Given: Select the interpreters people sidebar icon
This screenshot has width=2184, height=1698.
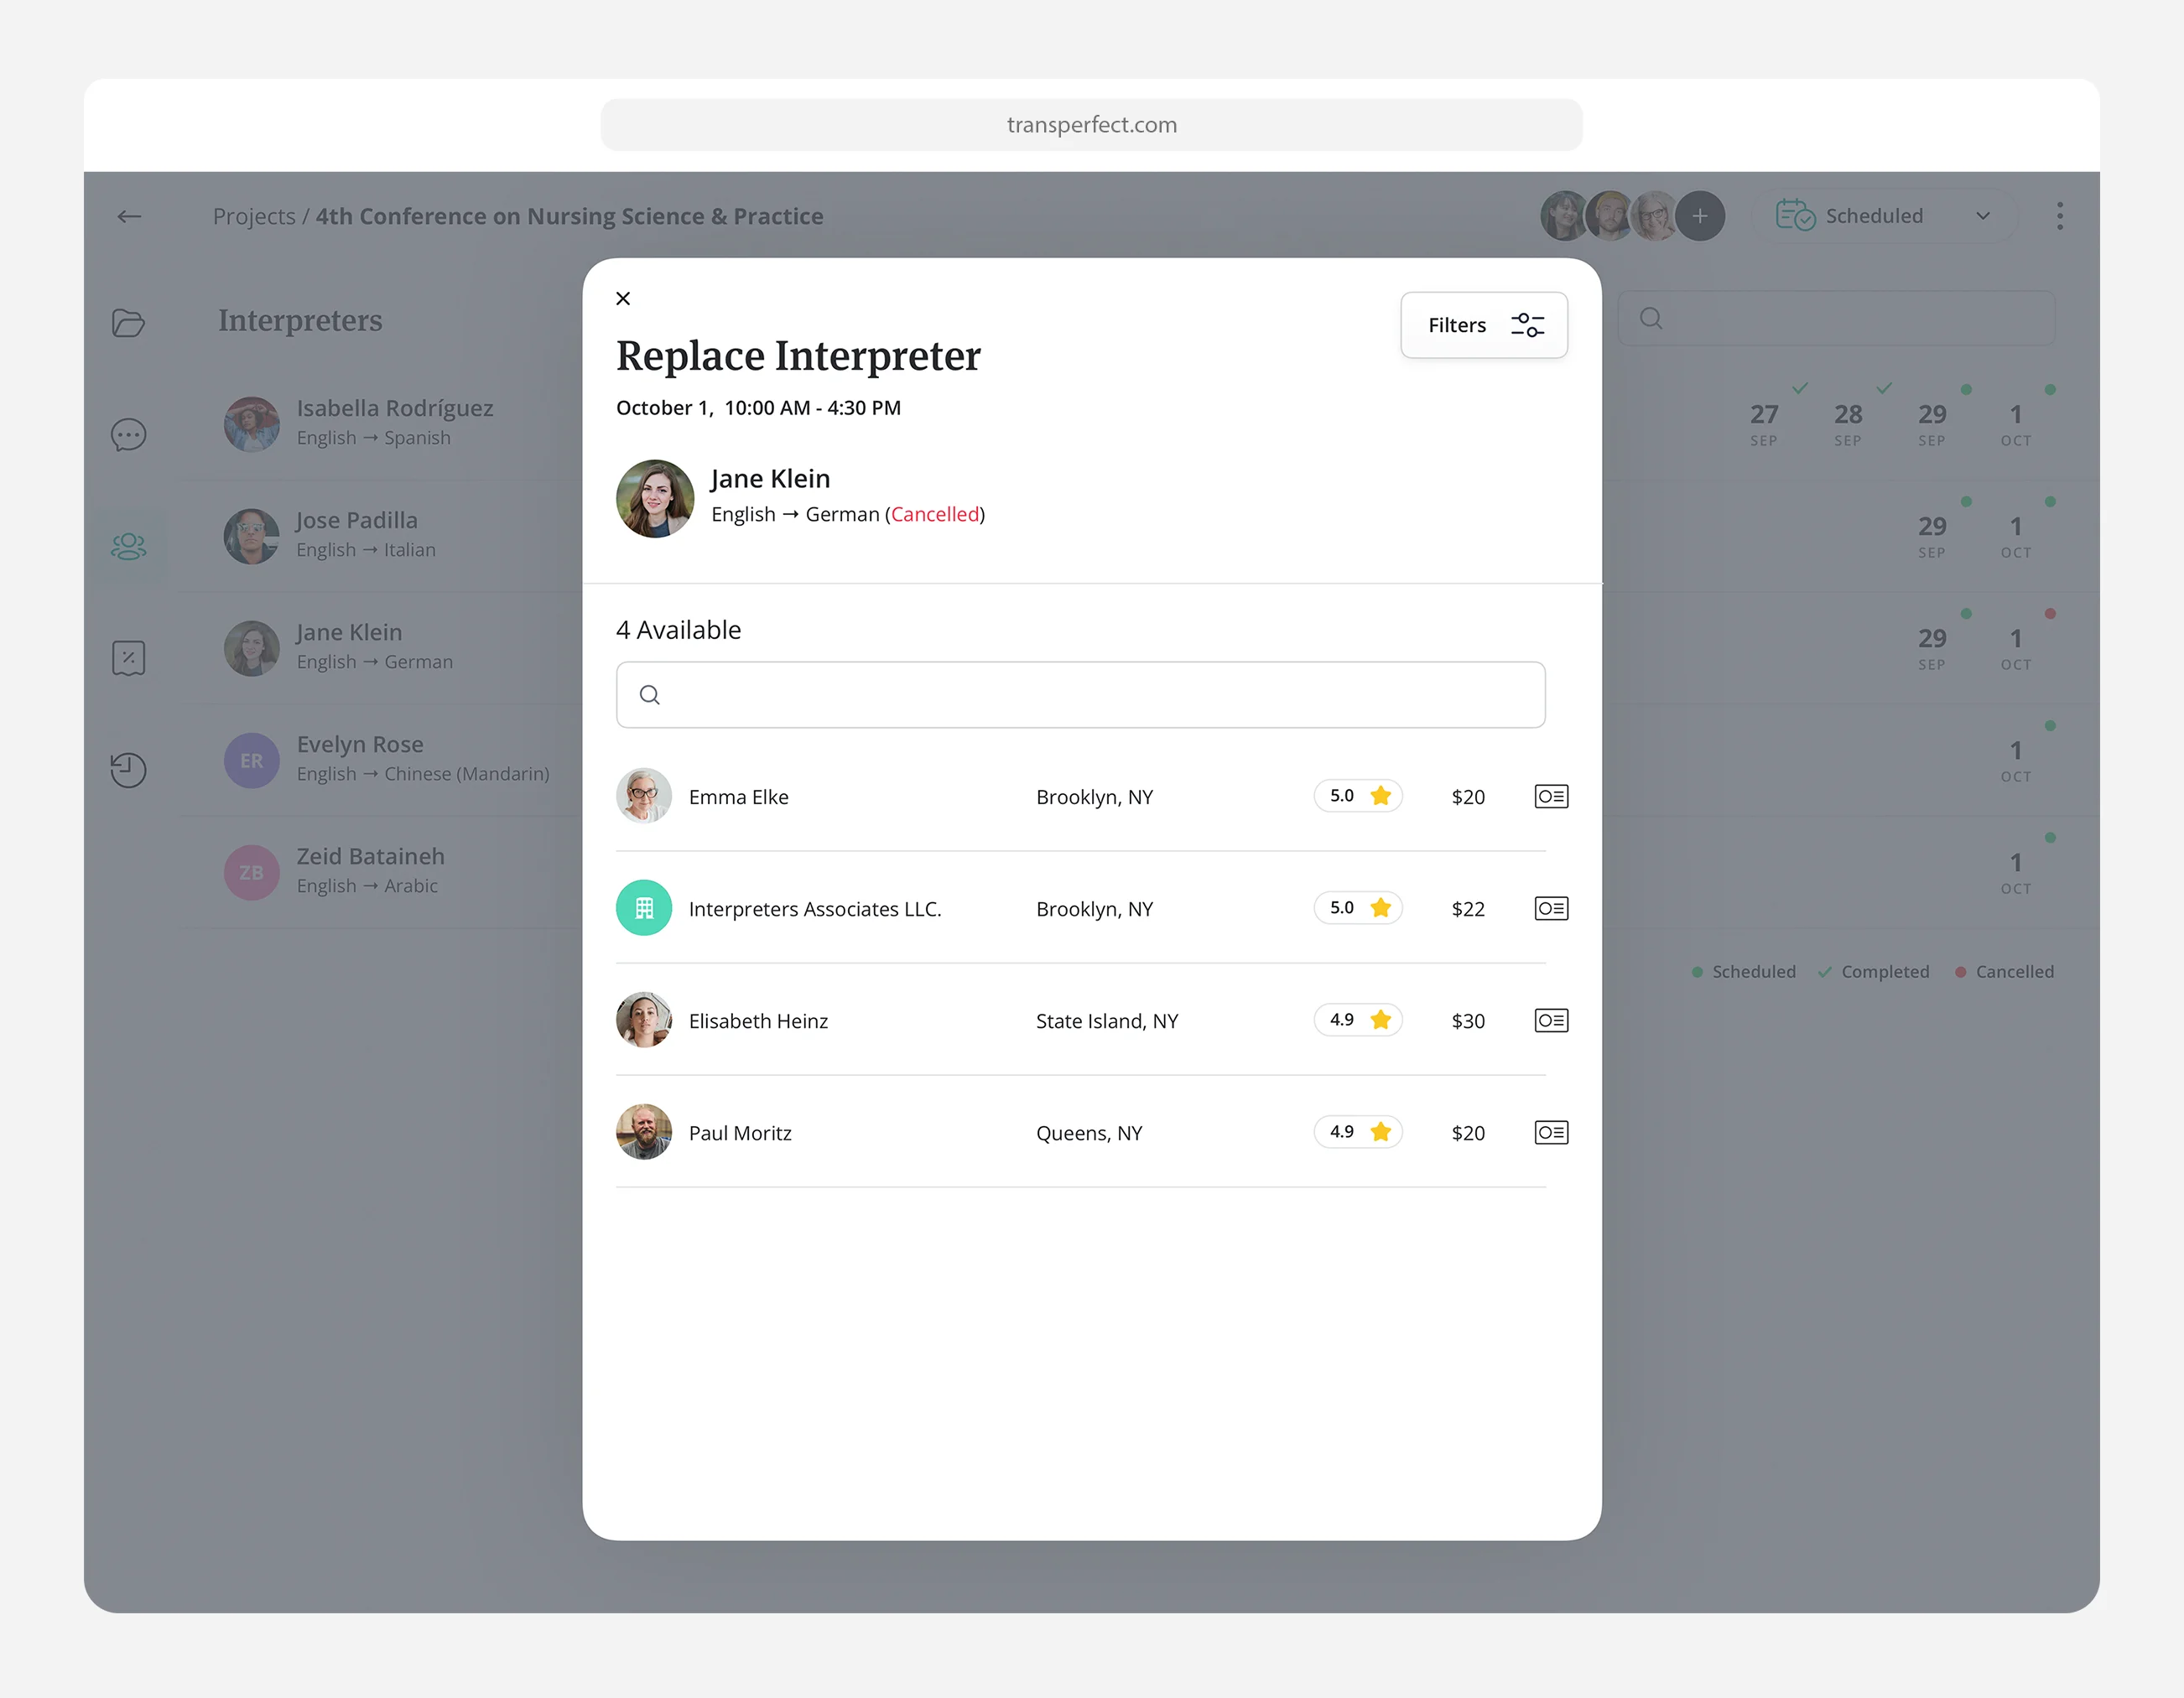Looking at the screenshot, I should point(128,546).
